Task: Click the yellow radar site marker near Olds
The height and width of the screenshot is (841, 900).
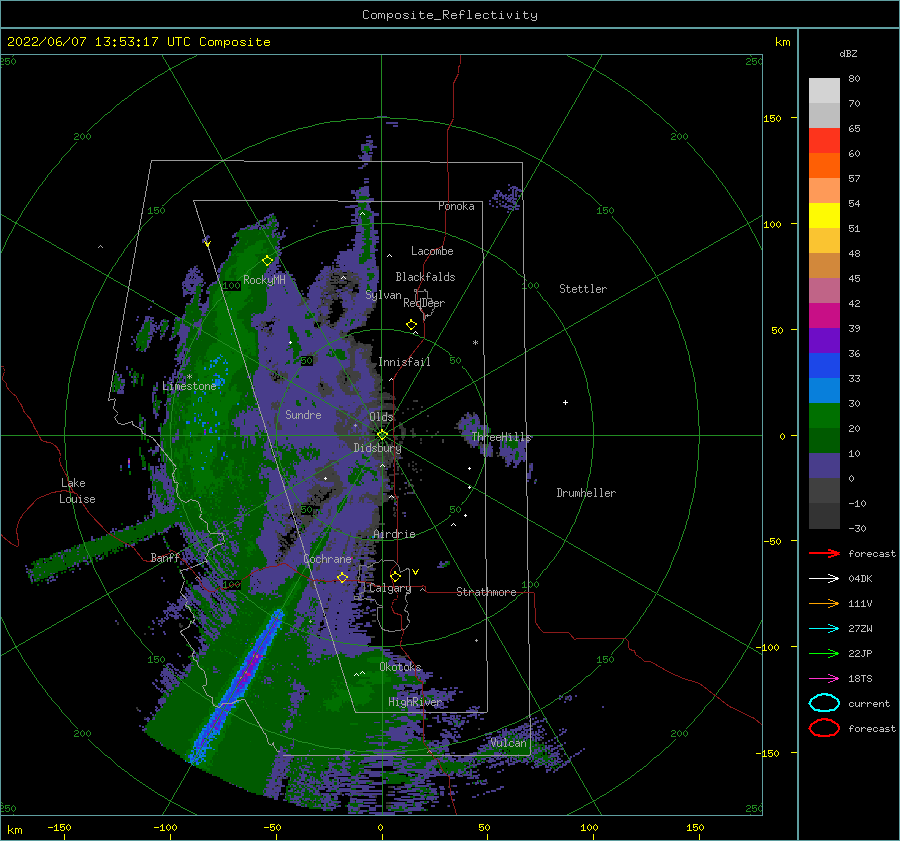Action: (382, 435)
